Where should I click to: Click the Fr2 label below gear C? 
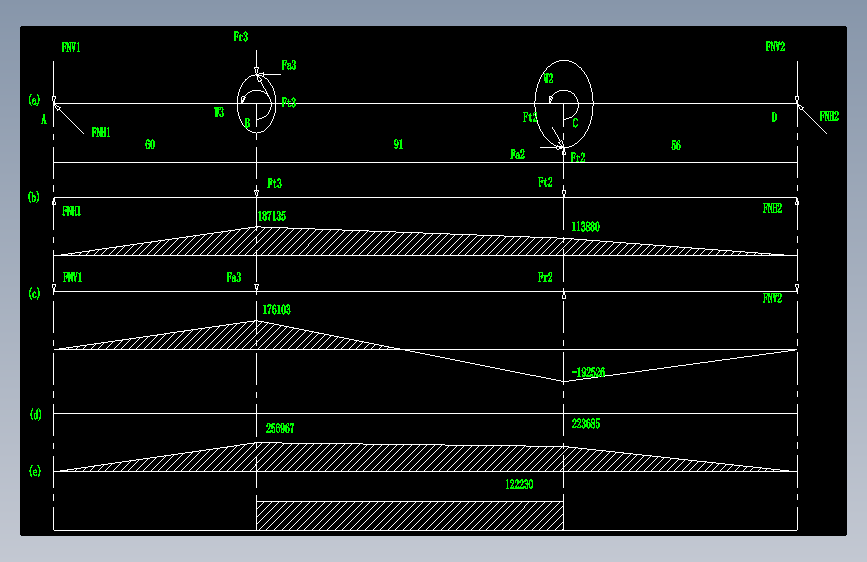click(x=577, y=158)
